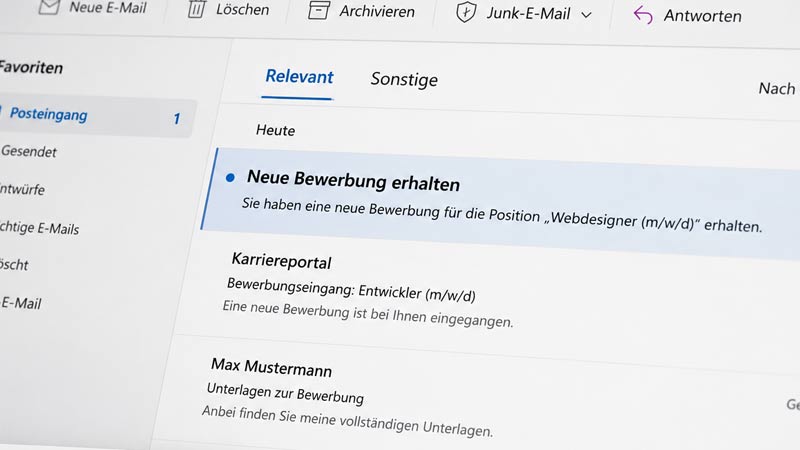Switch to the Relevant tab
The height and width of the screenshot is (450, 800).
pyautogui.click(x=299, y=77)
